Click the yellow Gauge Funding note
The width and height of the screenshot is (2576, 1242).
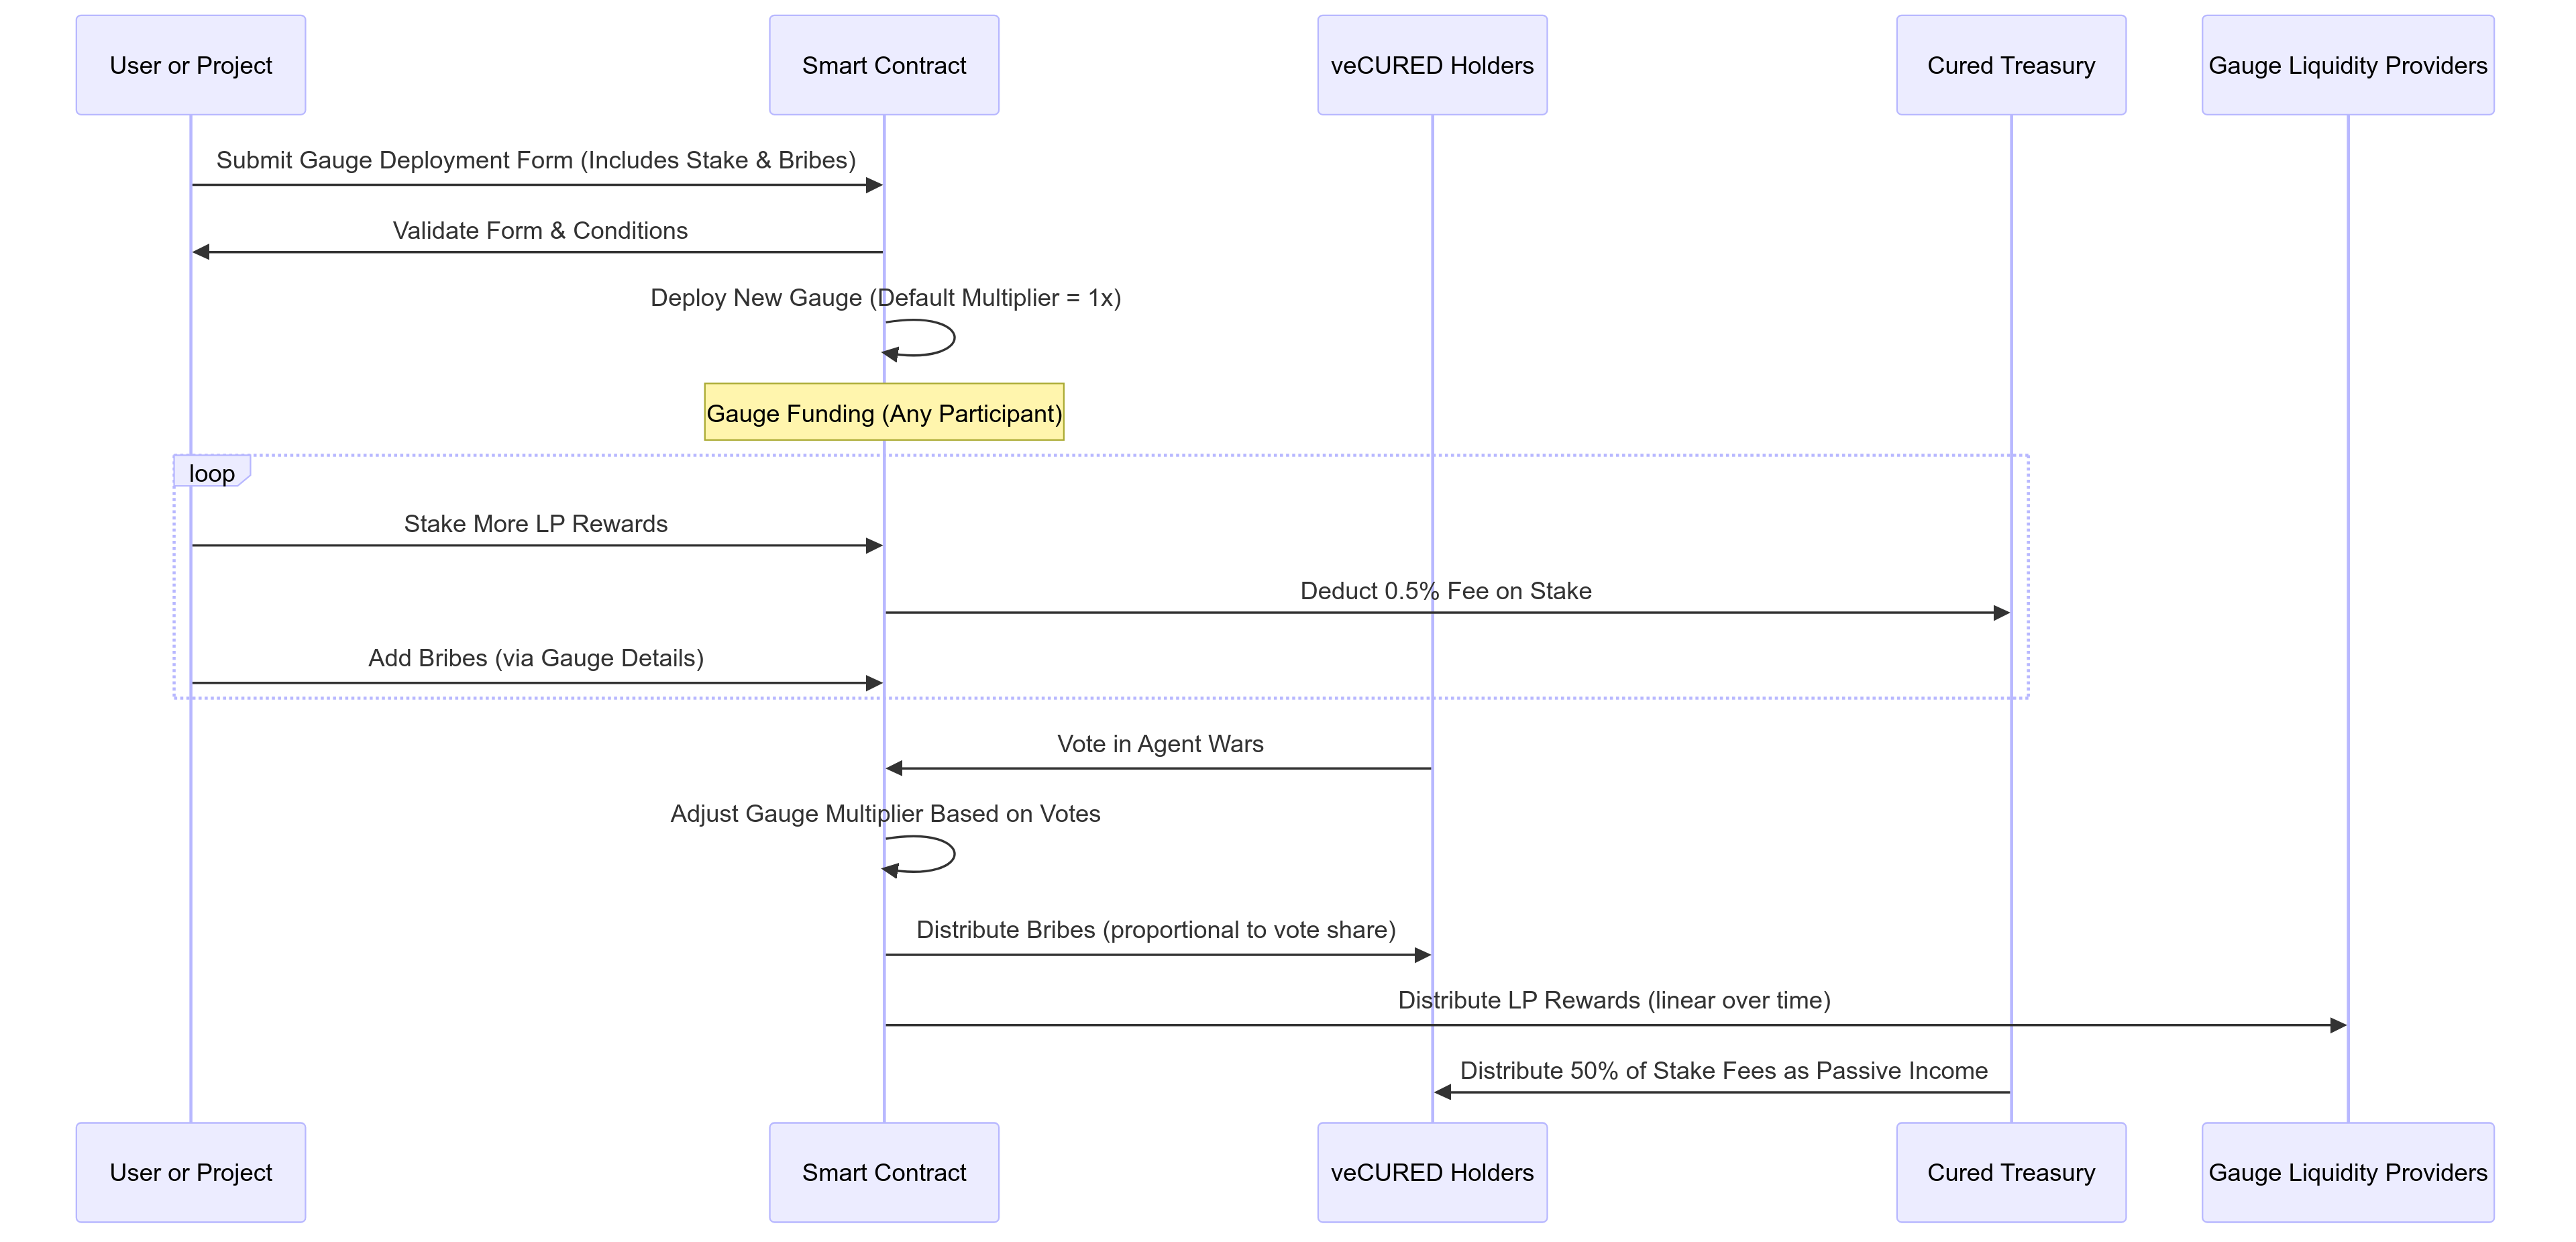[x=883, y=413]
